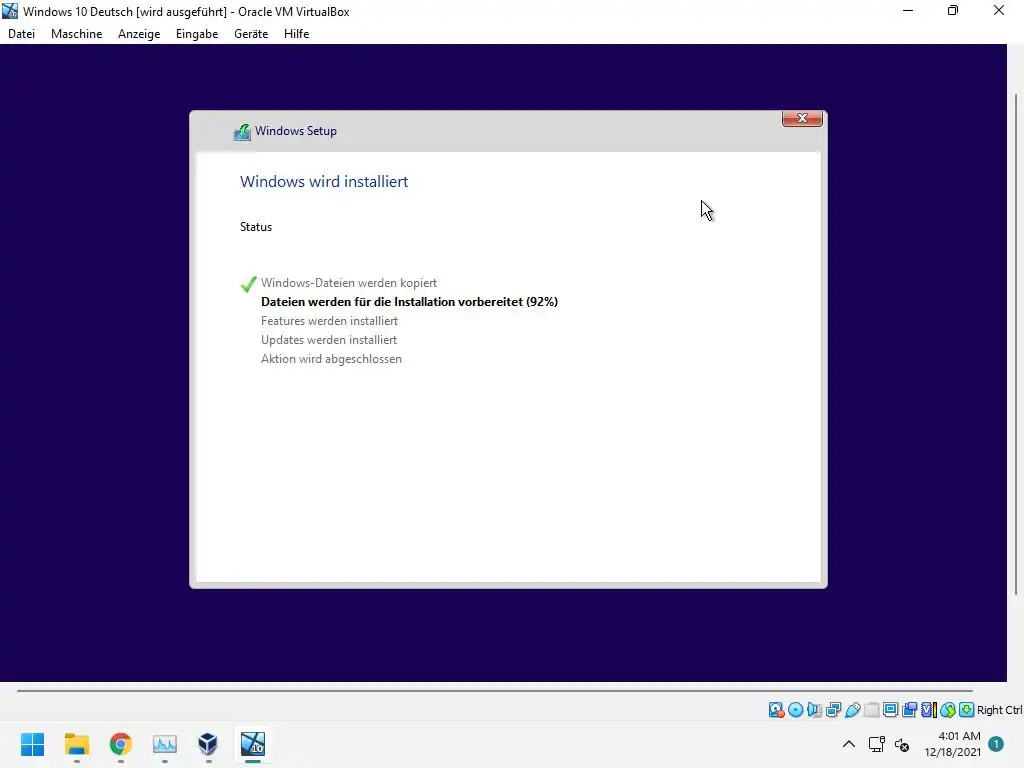1024x768 pixels.
Task: Open Google Chrome from the taskbar
Action: pyautogui.click(x=121, y=744)
